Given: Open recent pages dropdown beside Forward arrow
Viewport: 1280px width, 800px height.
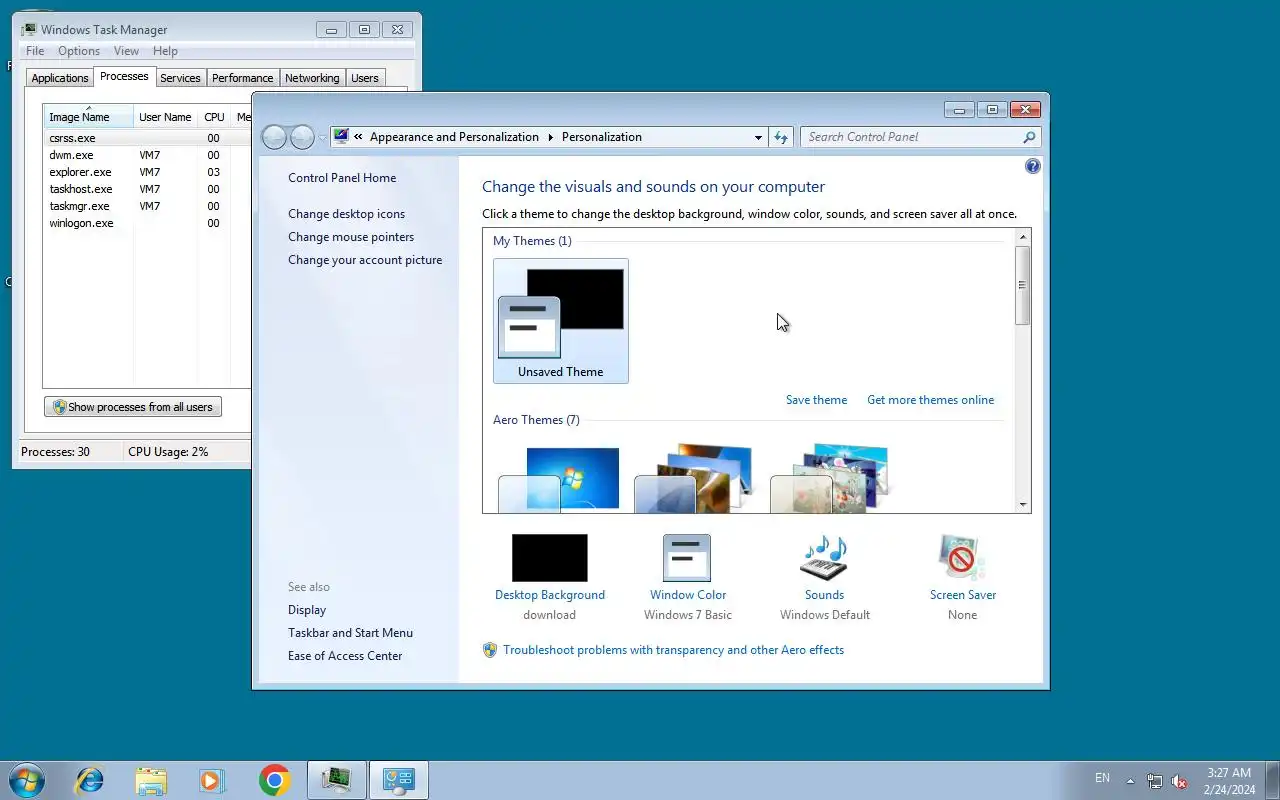Looking at the screenshot, I should tap(322, 137).
